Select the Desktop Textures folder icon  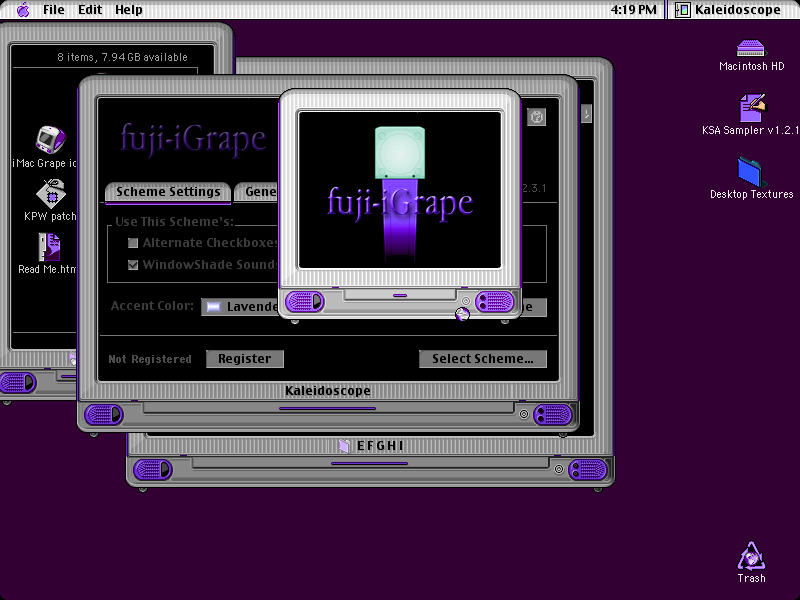tap(749, 172)
